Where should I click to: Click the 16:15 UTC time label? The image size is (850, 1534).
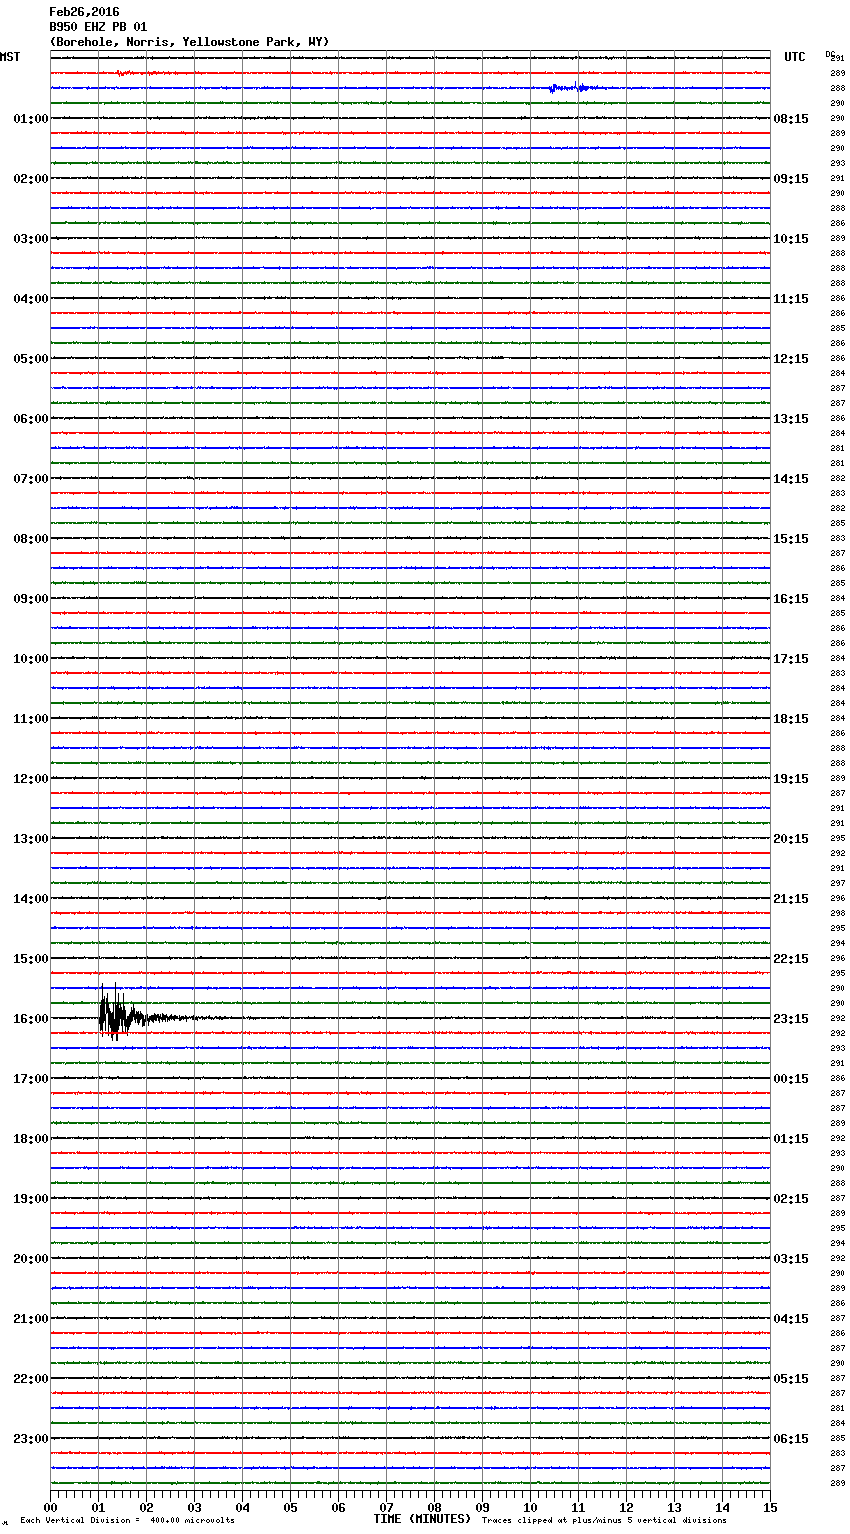pyautogui.click(x=791, y=599)
